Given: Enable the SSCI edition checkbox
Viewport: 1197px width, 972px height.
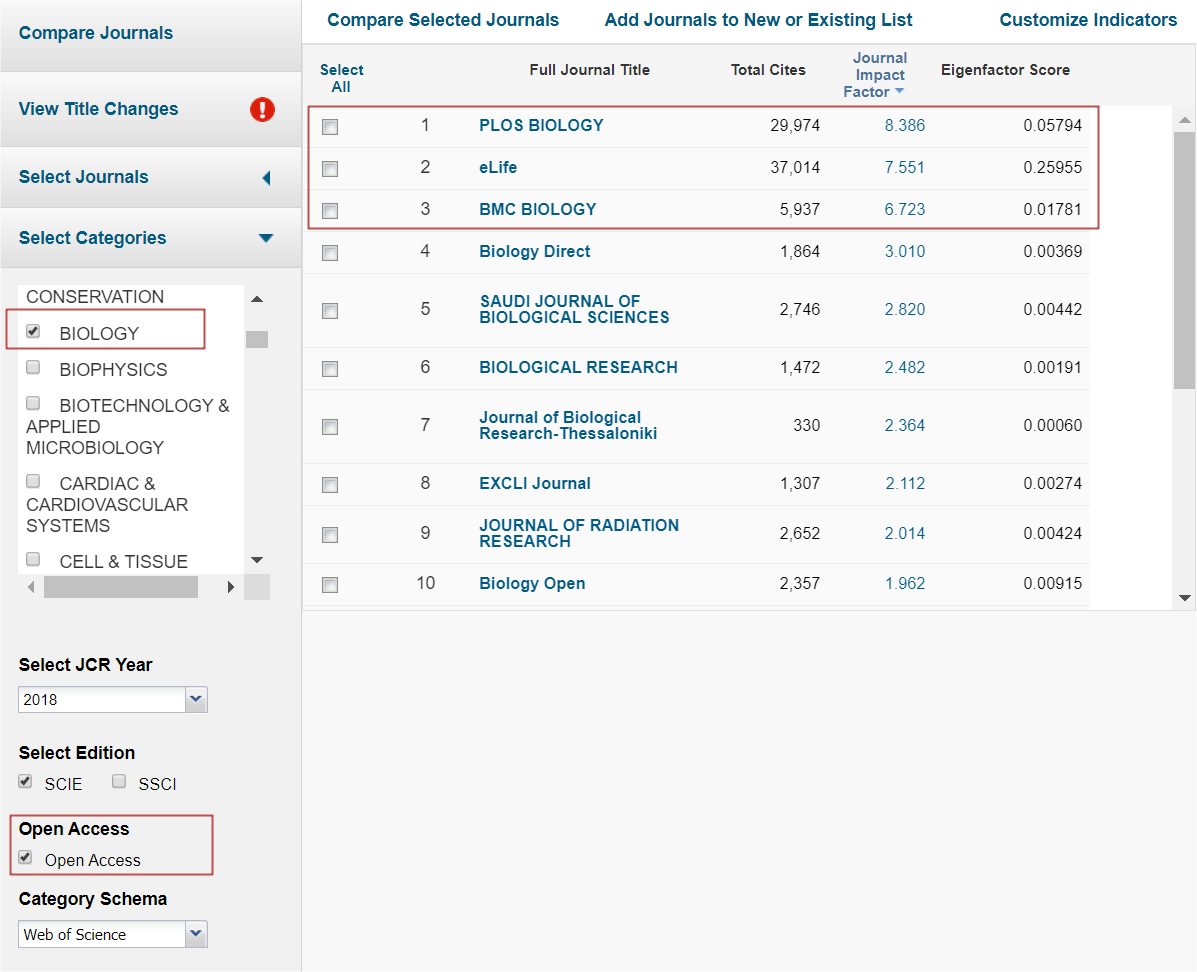Looking at the screenshot, I should pyautogui.click(x=119, y=782).
